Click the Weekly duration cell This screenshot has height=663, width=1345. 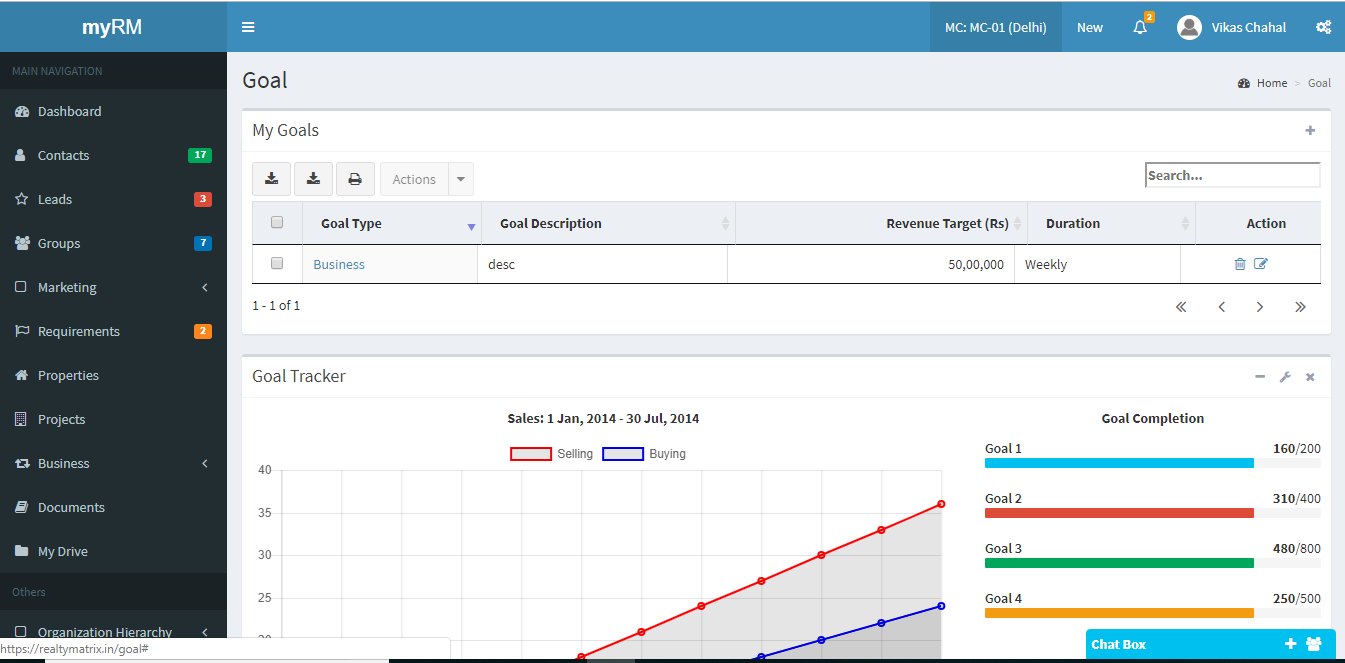[1097, 264]
